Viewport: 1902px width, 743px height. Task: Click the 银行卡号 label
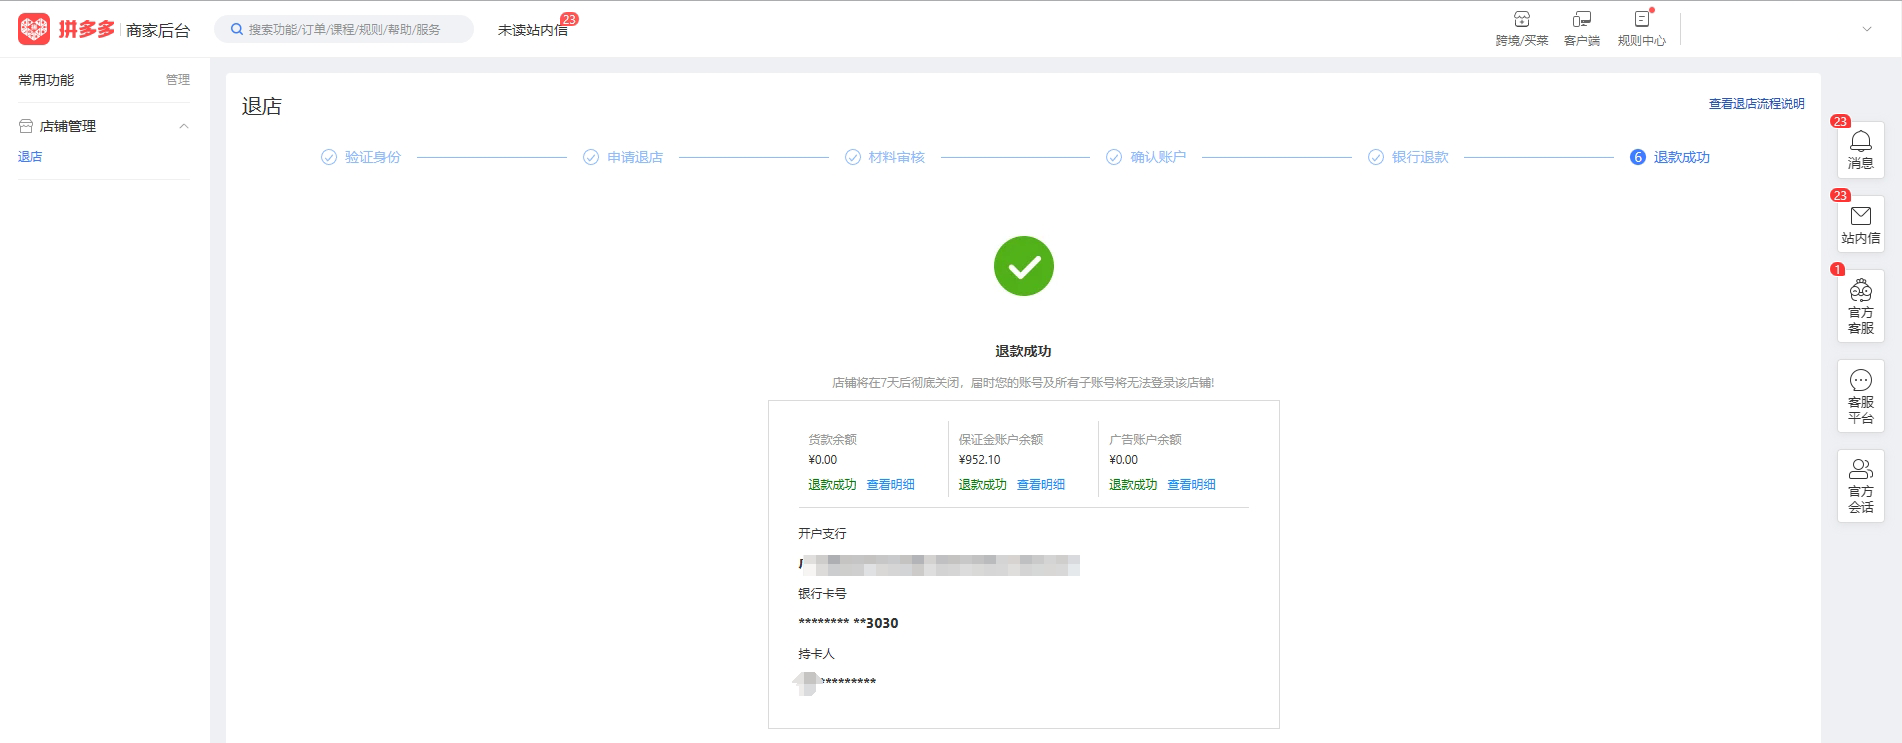pos(822,594)
